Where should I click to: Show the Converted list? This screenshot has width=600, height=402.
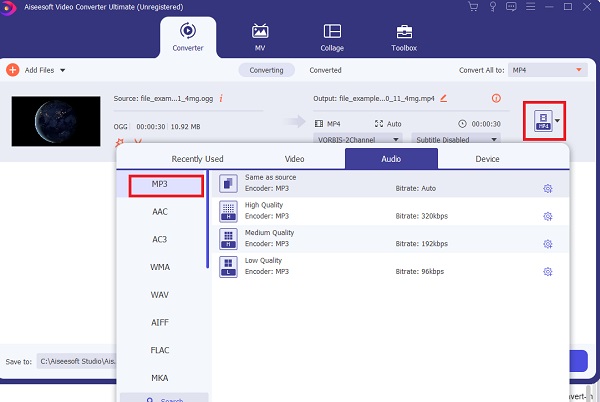(x=326, y=70)
